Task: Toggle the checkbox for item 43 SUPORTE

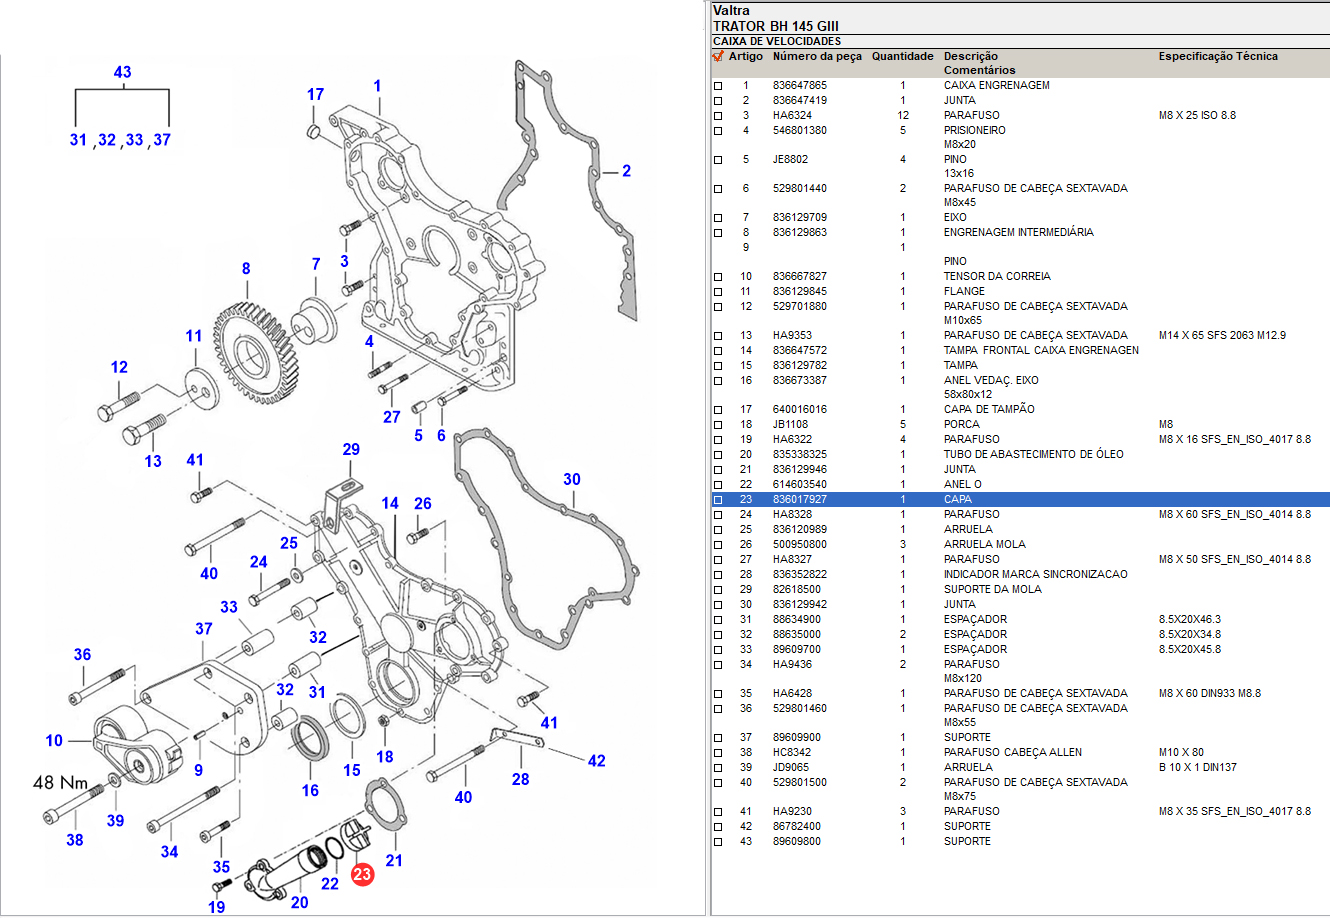Action: tap(718, 842)
